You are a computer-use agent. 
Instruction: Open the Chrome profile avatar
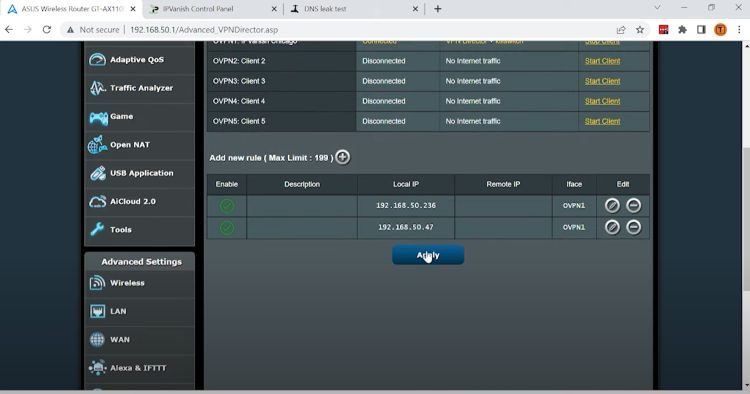click(x=720, y=30)
